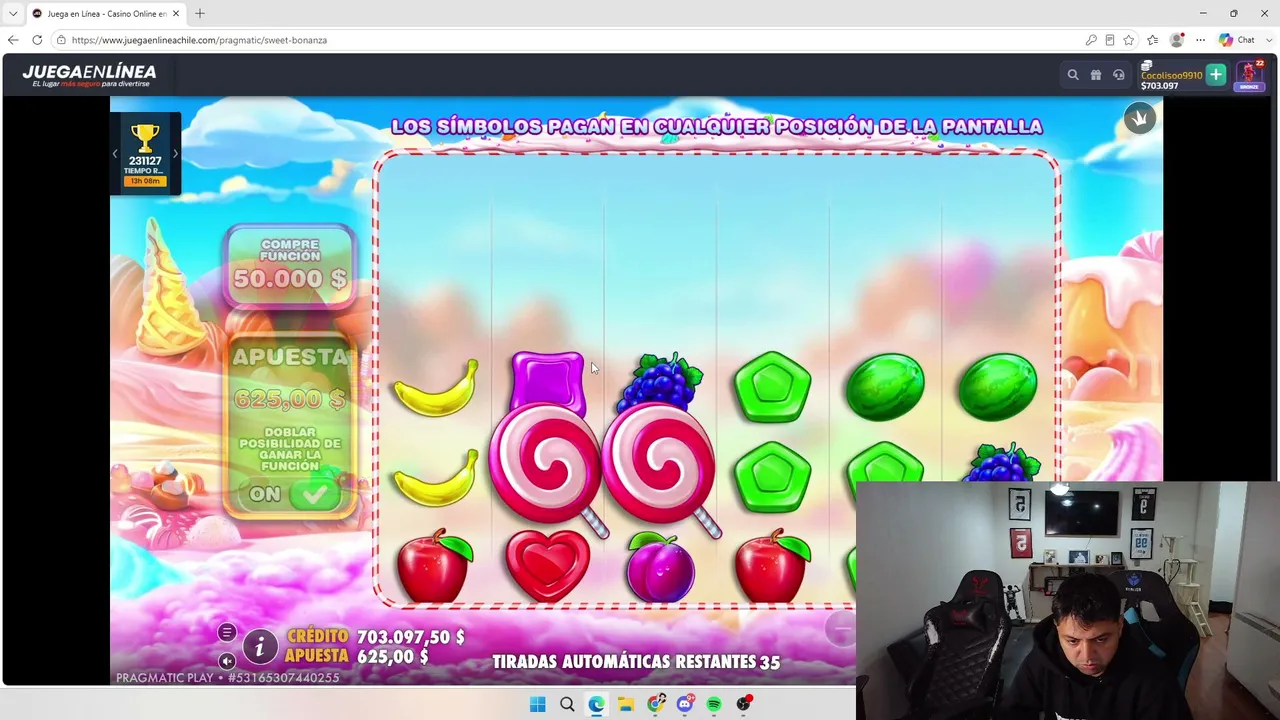Click the browser address bar URL
The image size is (1280, 720).
click(x=199, y=40)
